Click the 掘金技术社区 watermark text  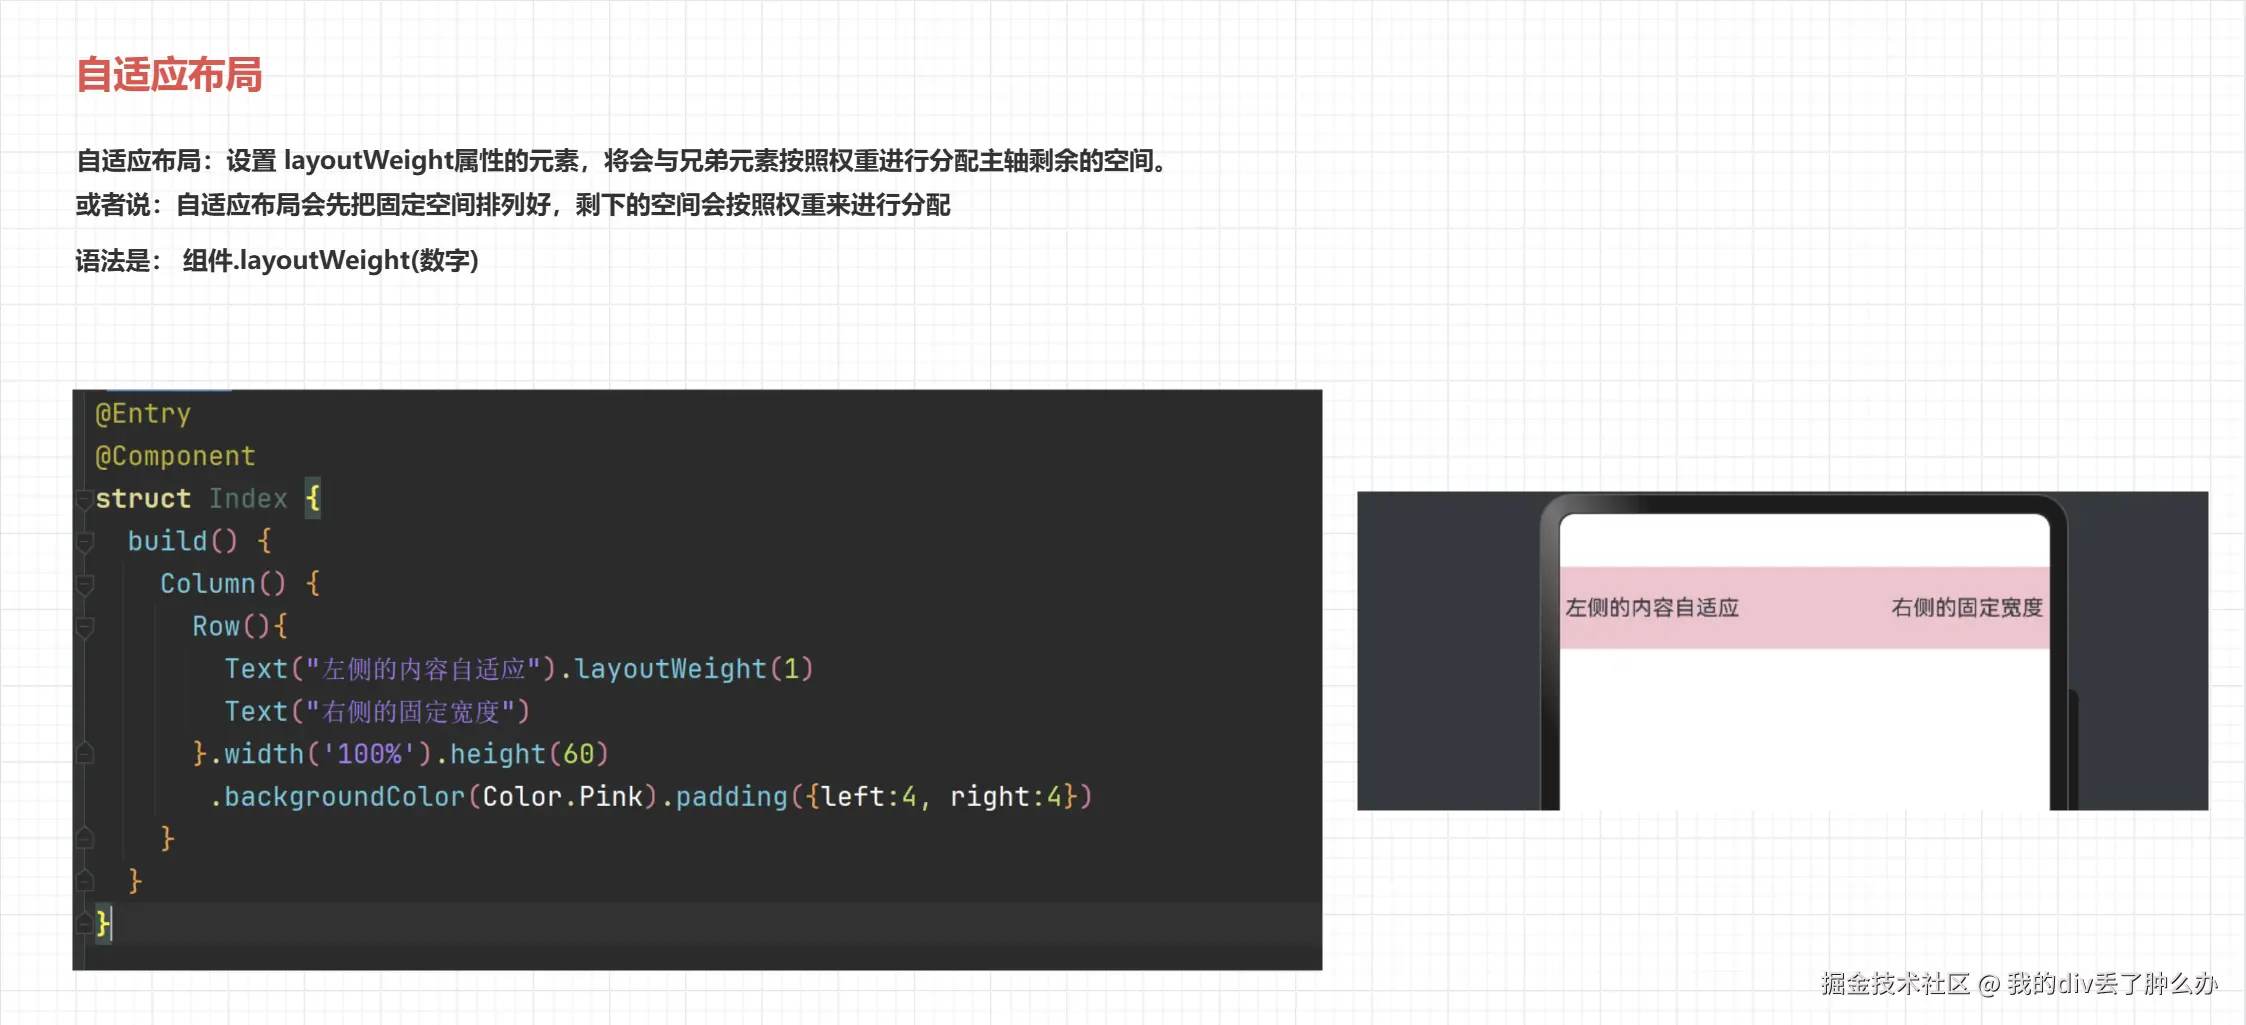[x=1895, y=984]
